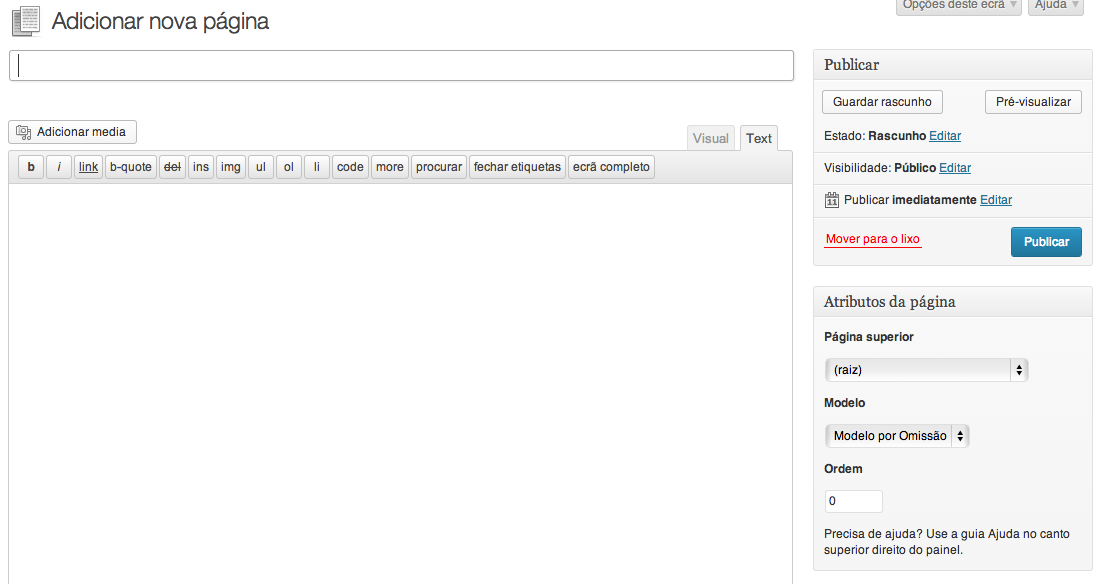Click the bold 'b' quicktag button
1098x584 pixels.
31,167
